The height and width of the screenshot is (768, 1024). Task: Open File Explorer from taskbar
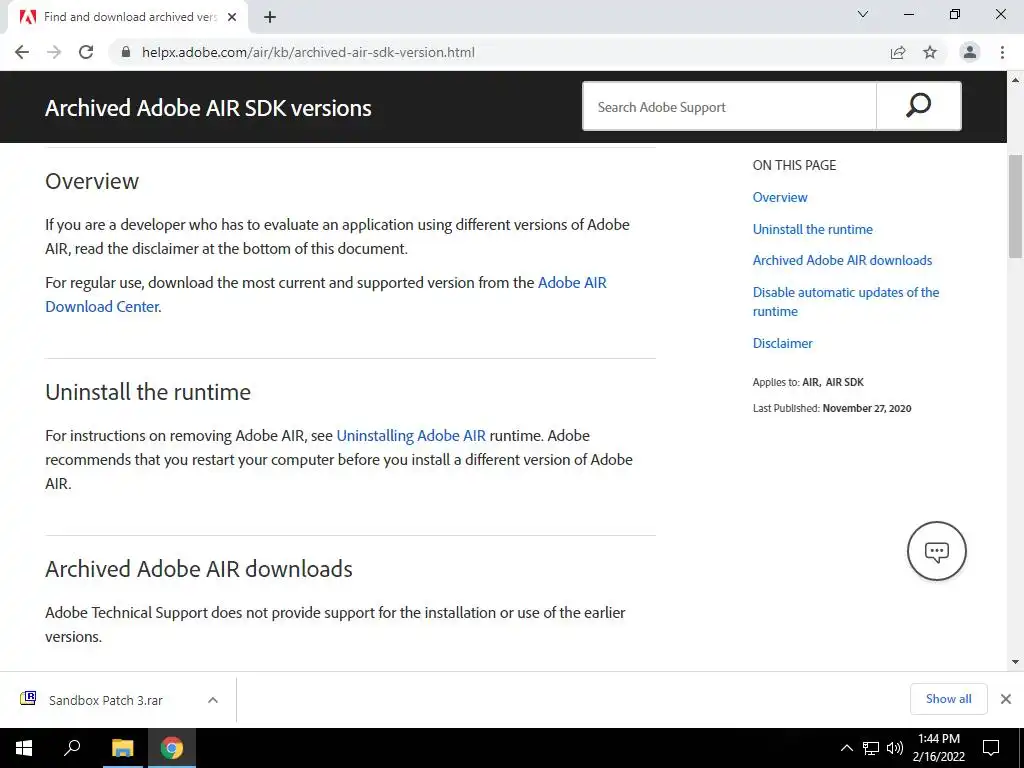[x=122, y=748]
